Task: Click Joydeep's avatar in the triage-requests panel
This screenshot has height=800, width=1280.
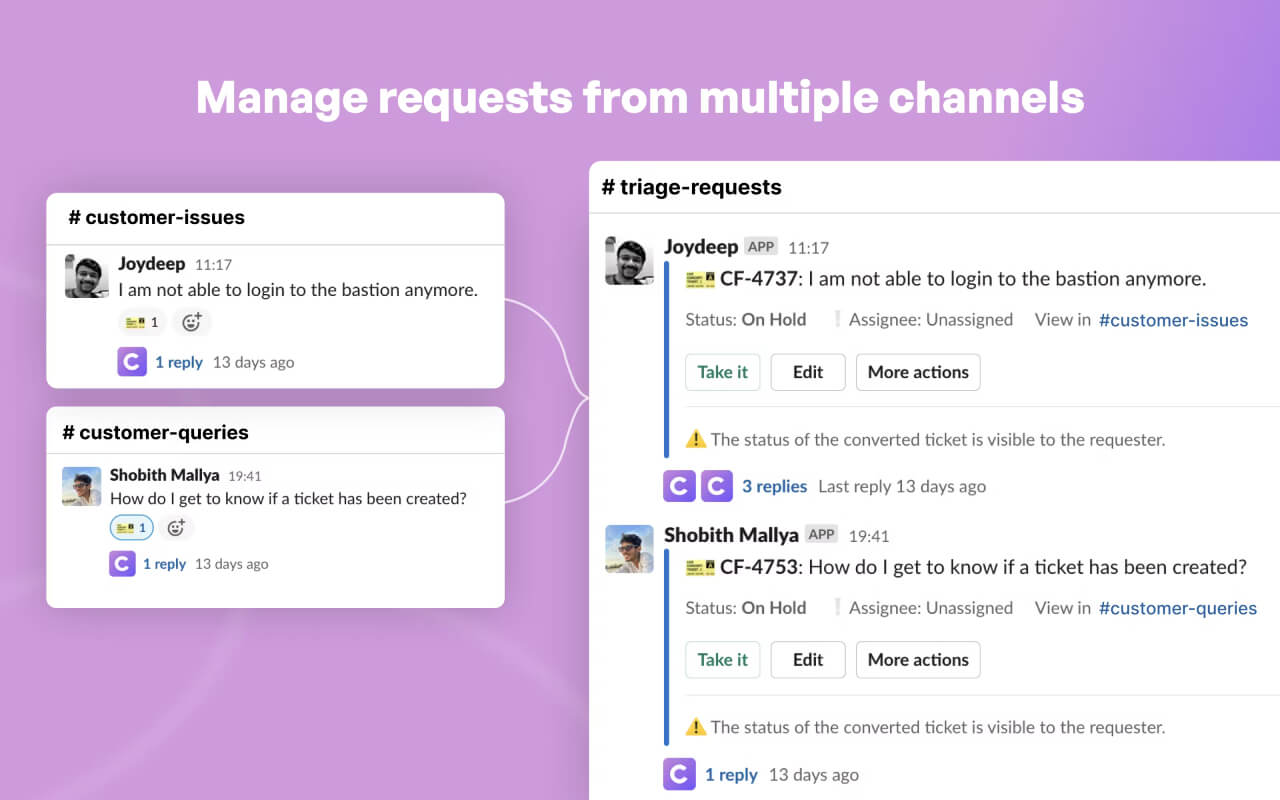Action: pyautogui.click(x=630, y=261)
